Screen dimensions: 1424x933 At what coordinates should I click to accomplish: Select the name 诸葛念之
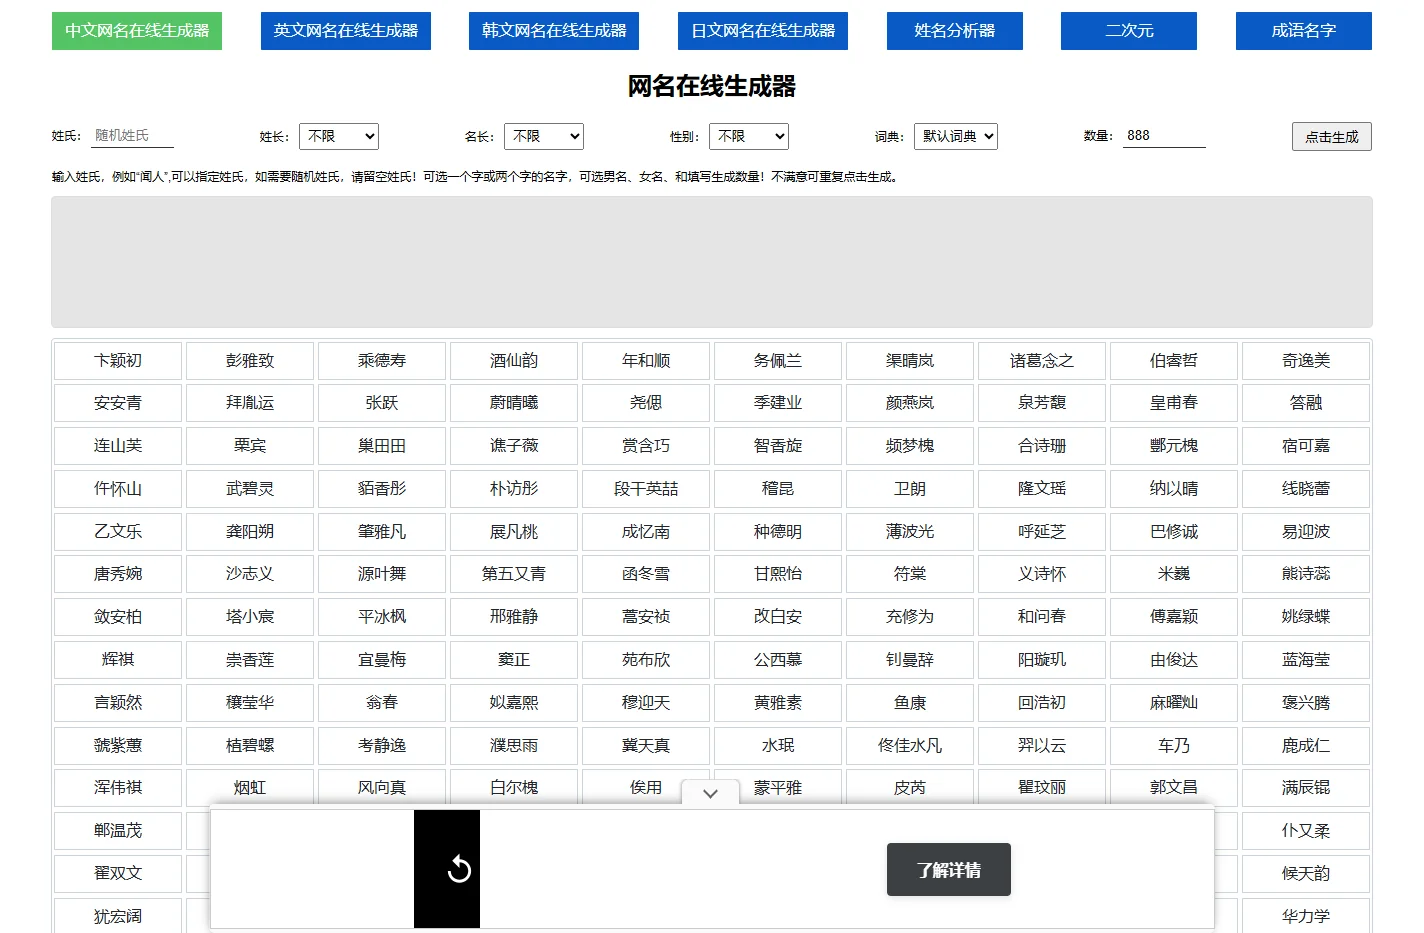pos(1042,361)
